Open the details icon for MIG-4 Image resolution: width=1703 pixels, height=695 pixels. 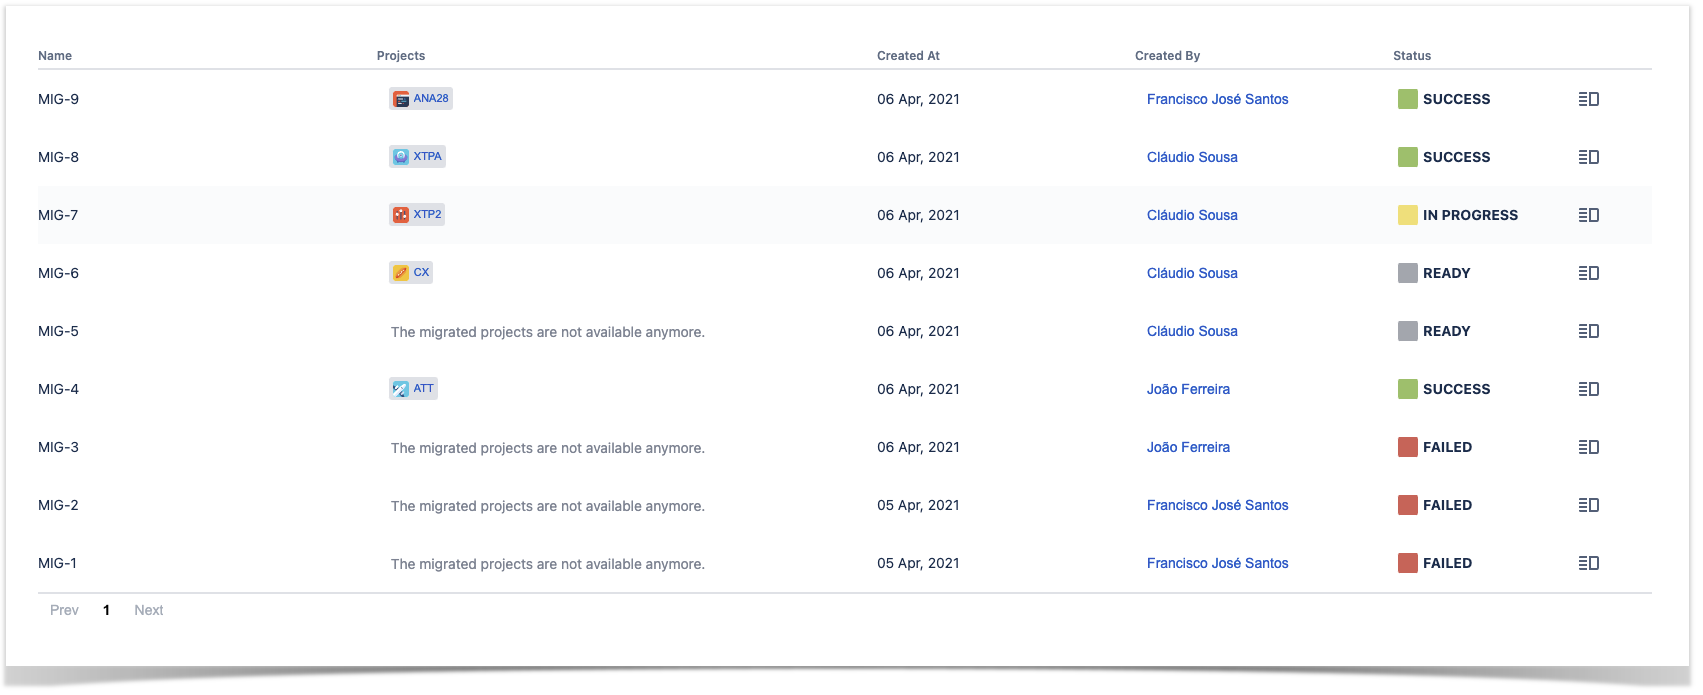tap(1588, 389)
